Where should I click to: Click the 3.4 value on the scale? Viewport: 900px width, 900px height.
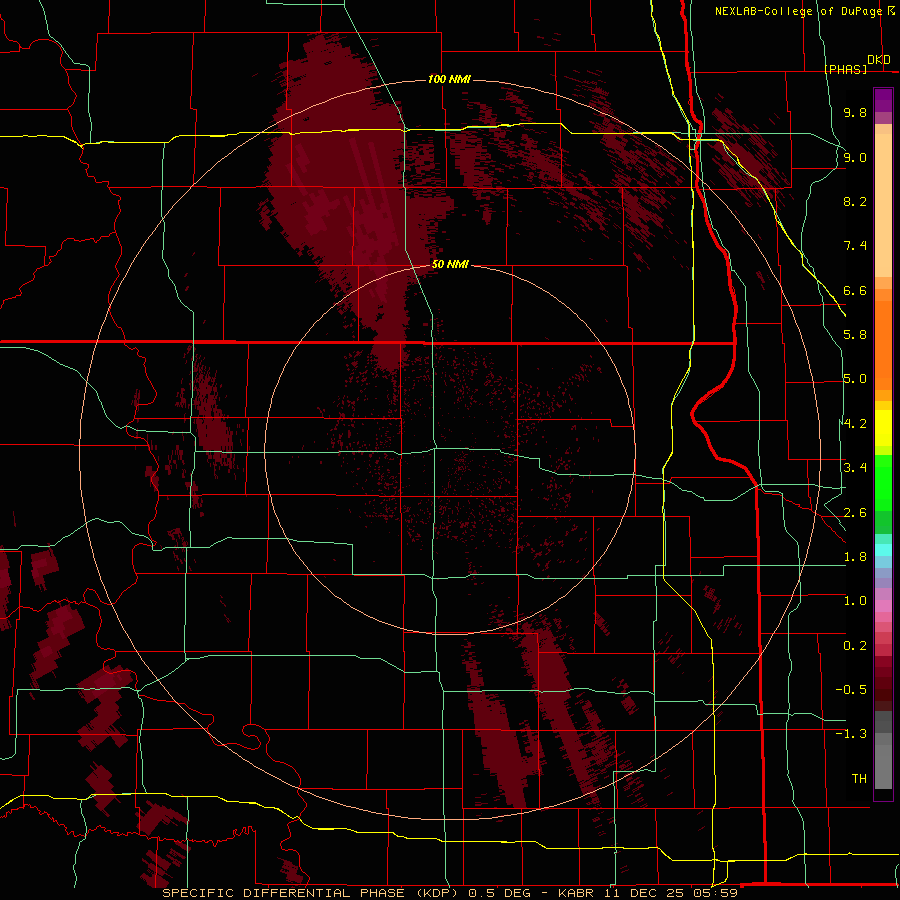[x=855, y=468]
